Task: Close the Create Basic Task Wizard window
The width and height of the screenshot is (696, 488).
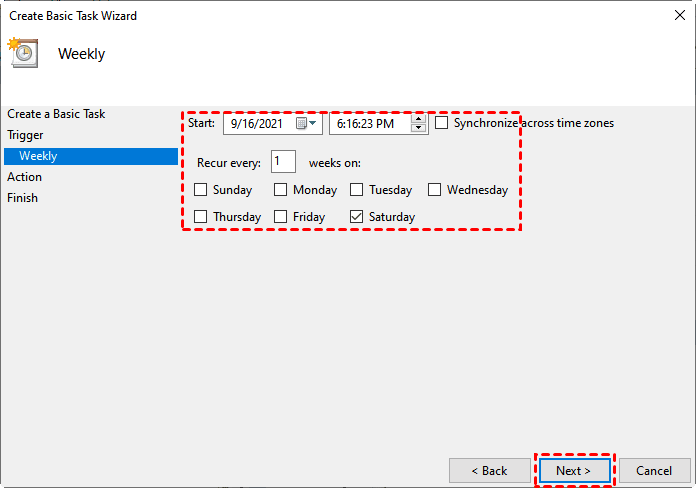Action: tap(680, 15)
